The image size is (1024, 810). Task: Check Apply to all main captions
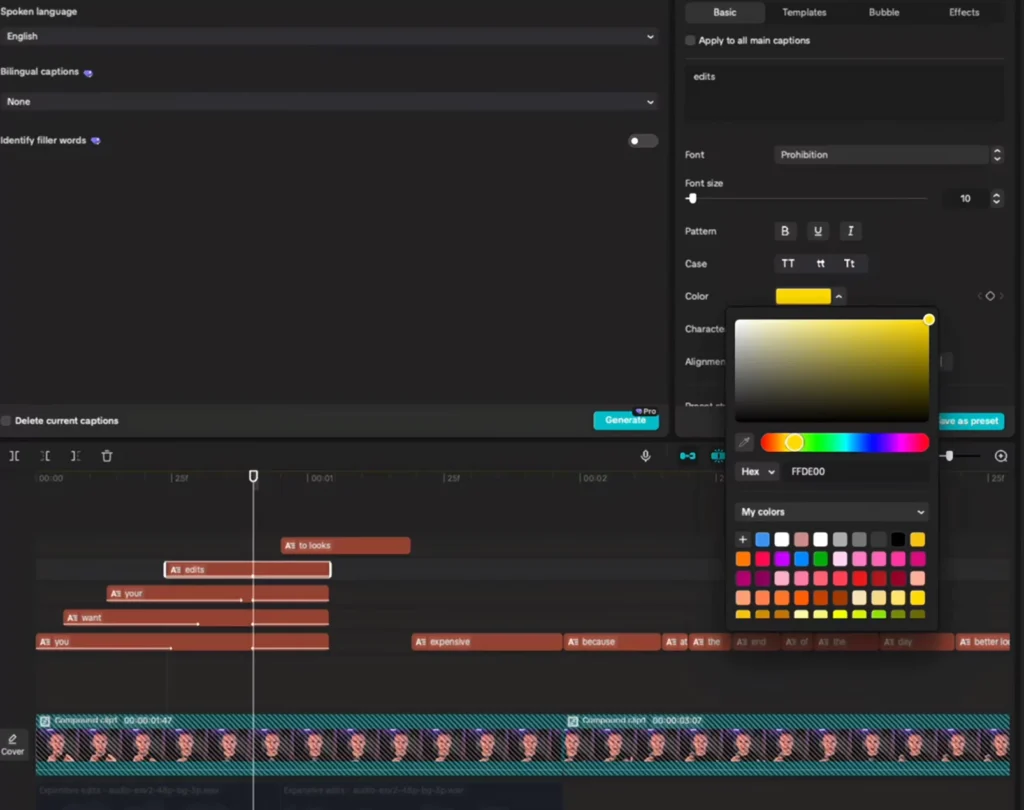click(690, 41)
